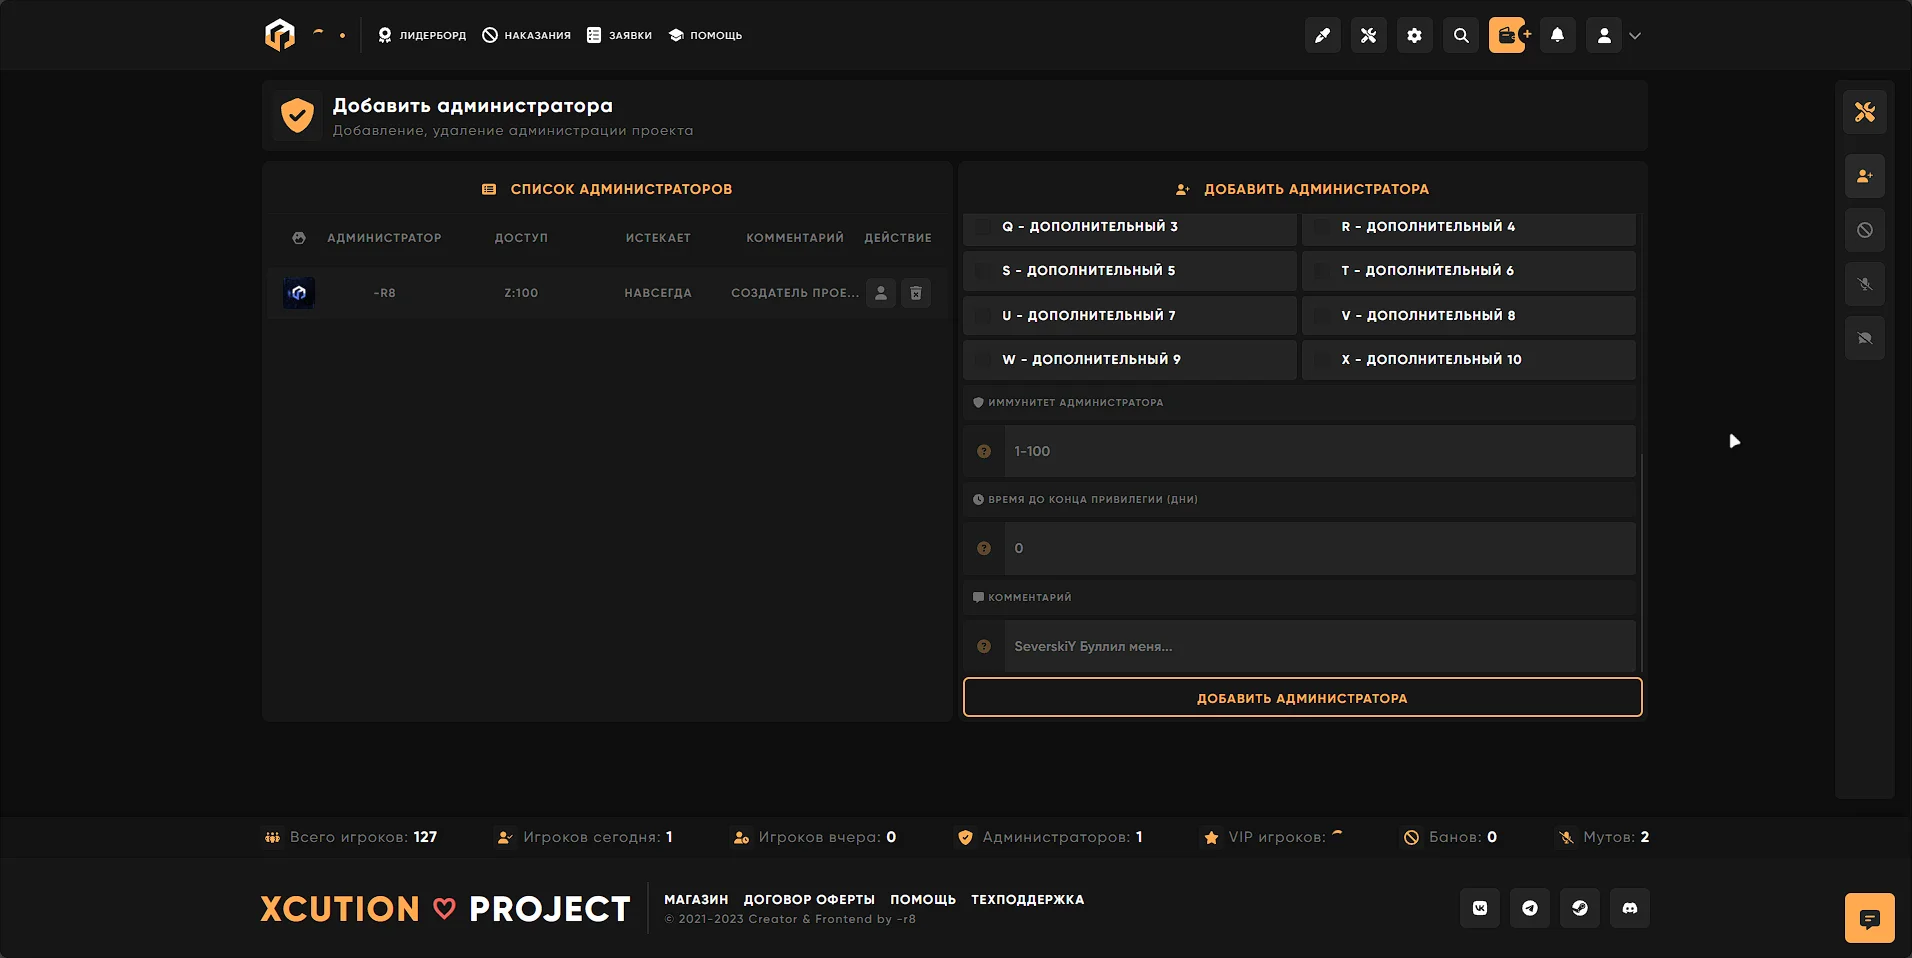Click the eyedropper icon in top bar
This screenshot has width=1912, height=958.
[x=1322, y=35]
